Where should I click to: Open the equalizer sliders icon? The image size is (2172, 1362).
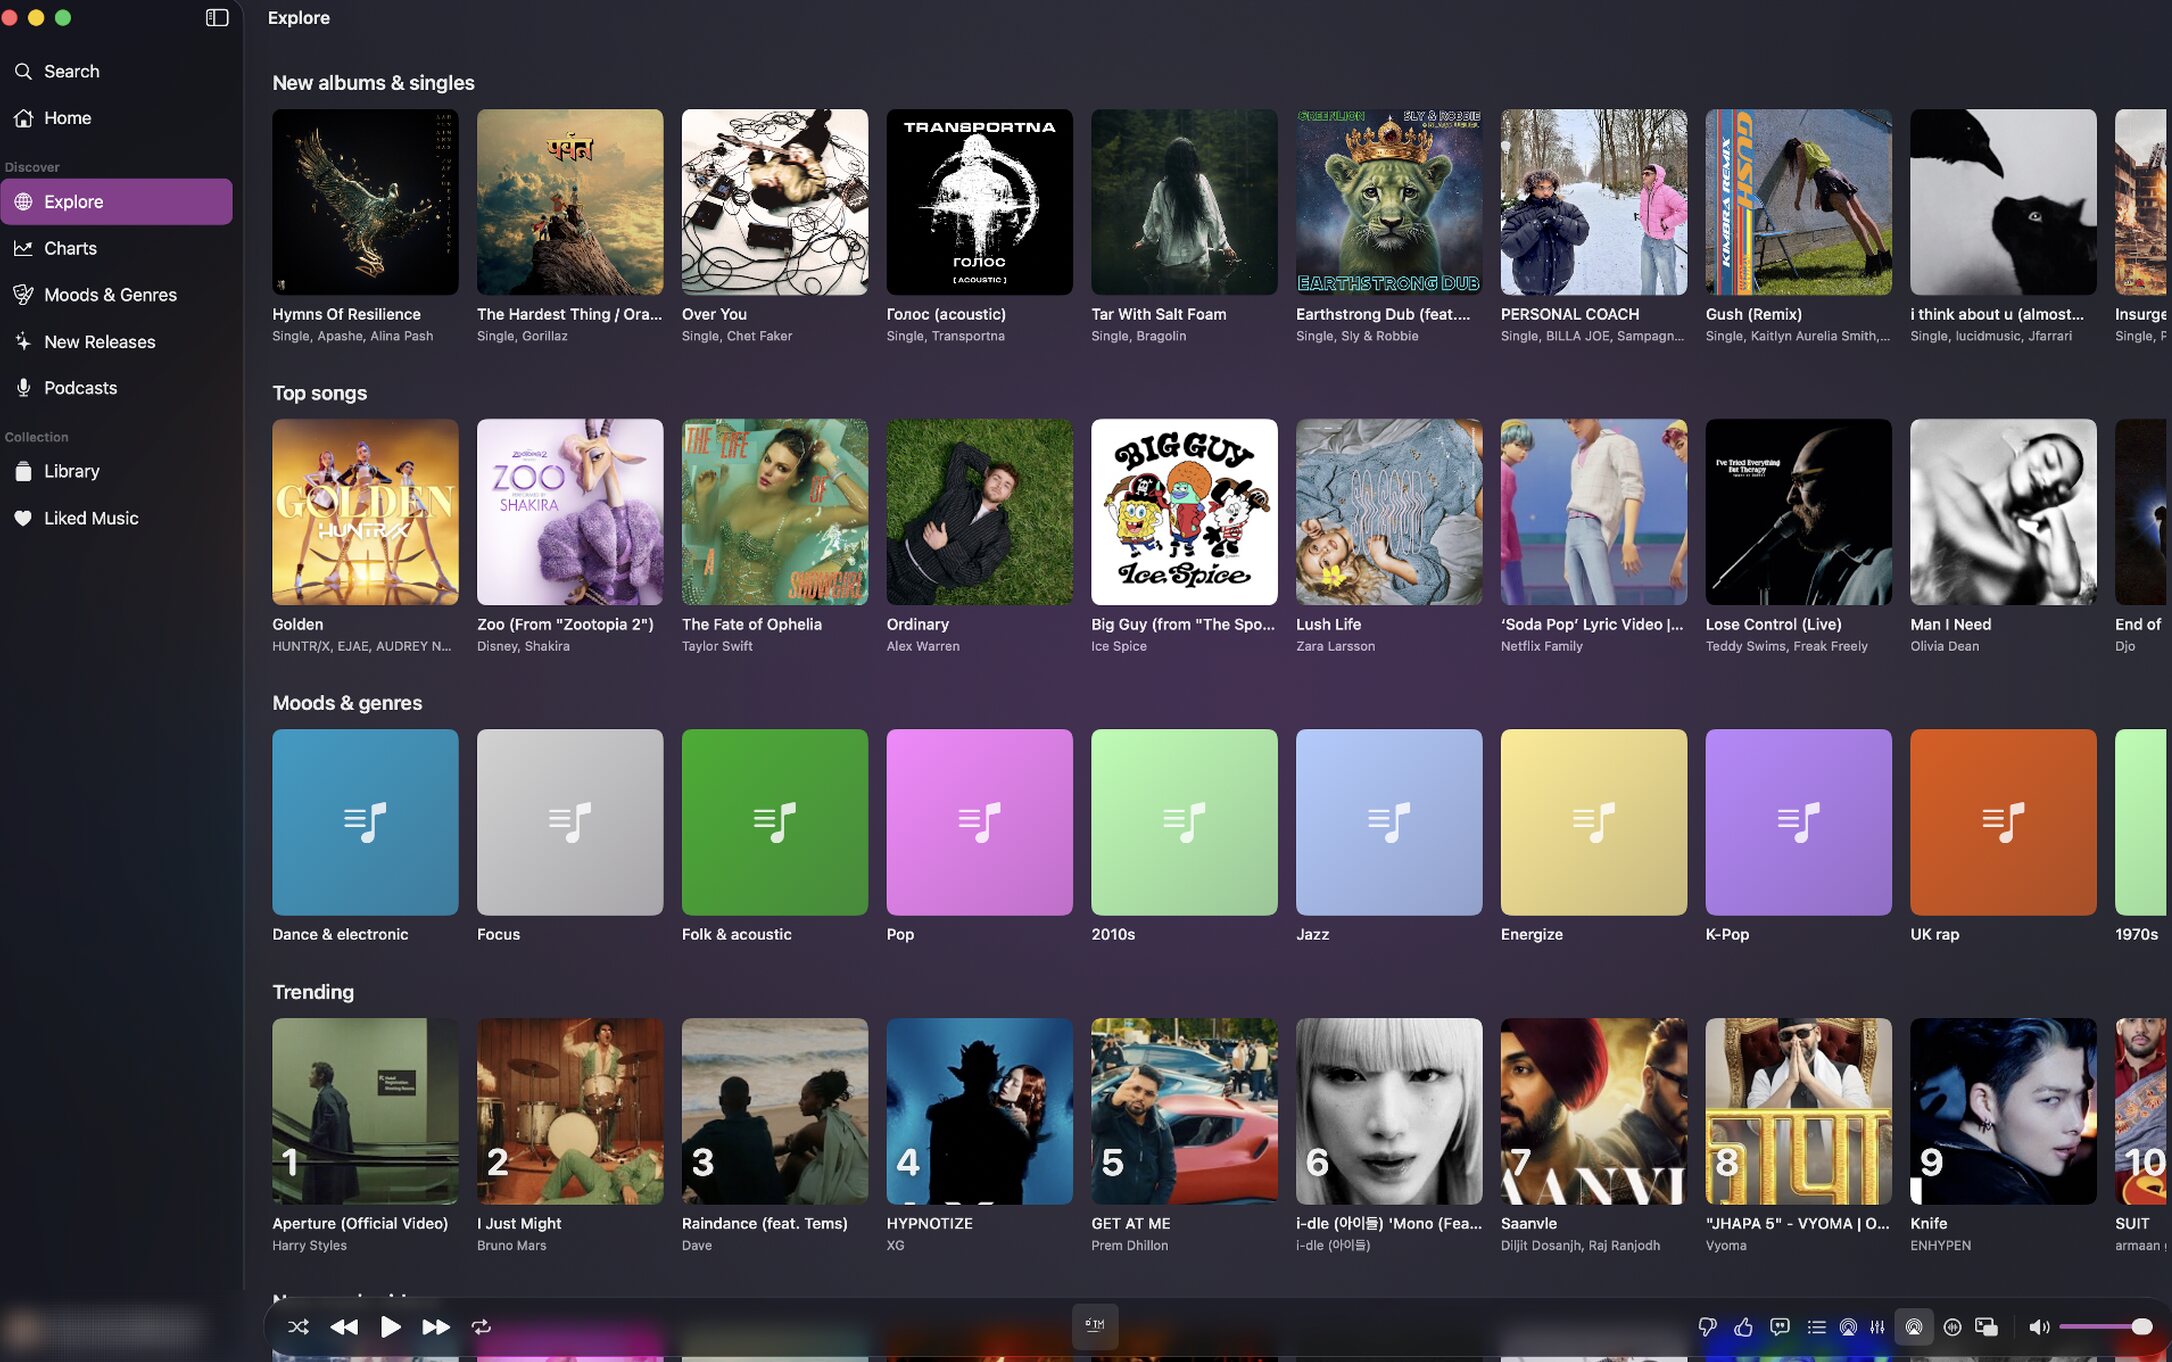[1877, 1327]
